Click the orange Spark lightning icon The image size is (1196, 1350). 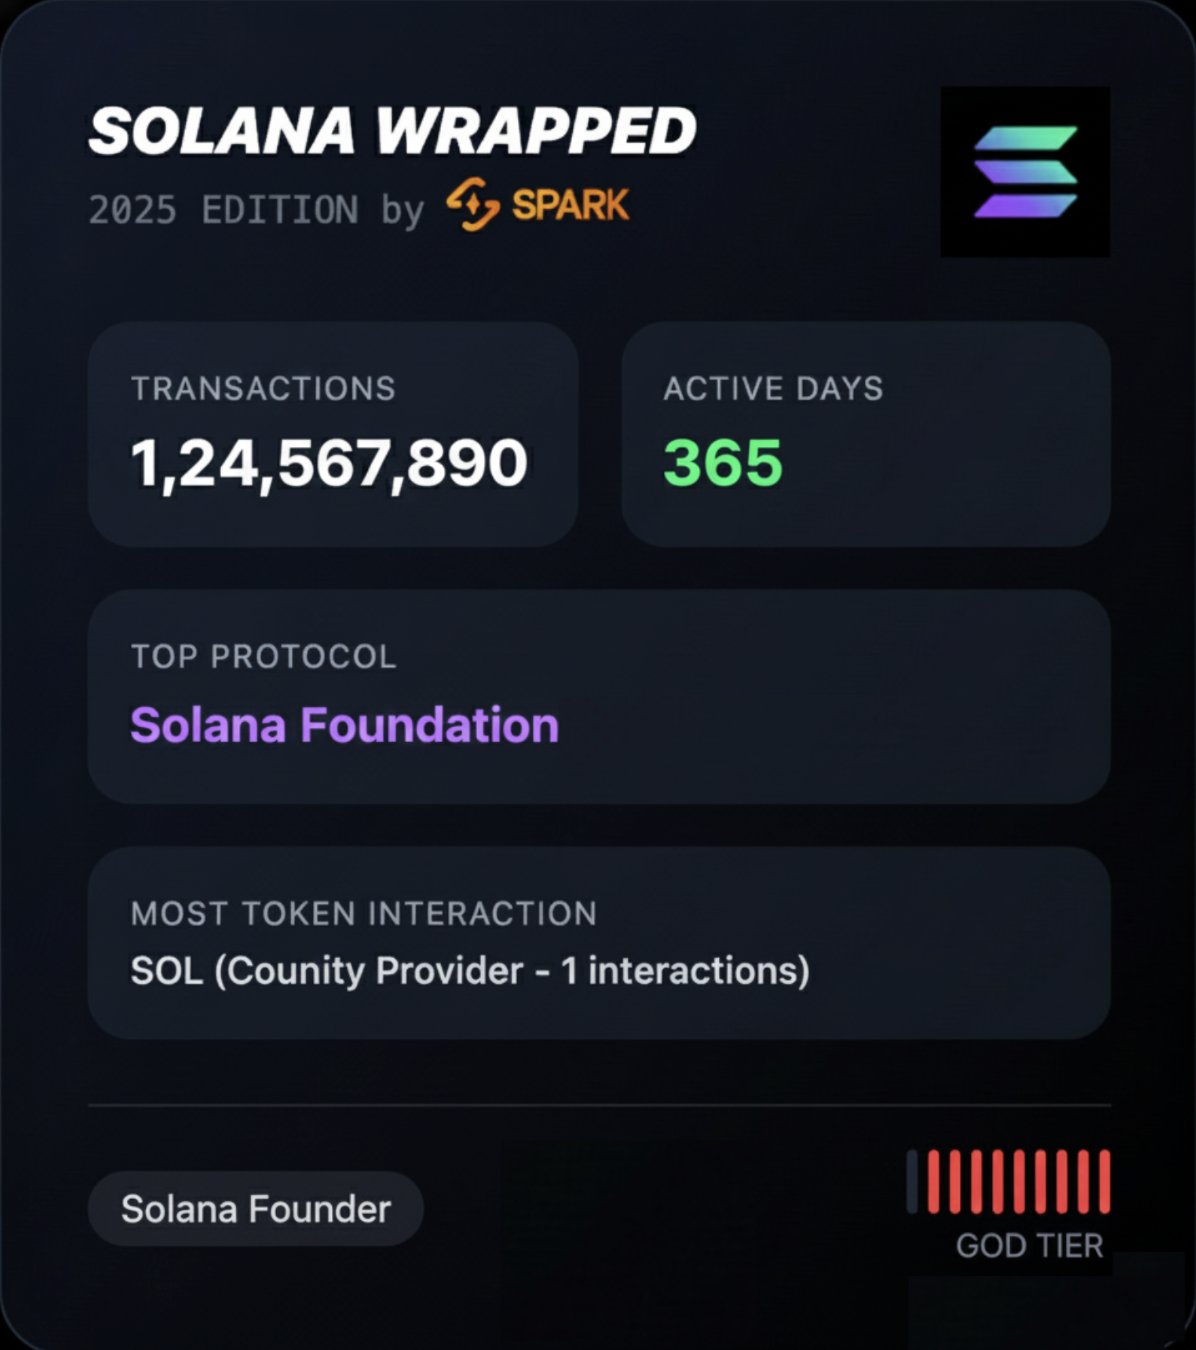point(472,204)
